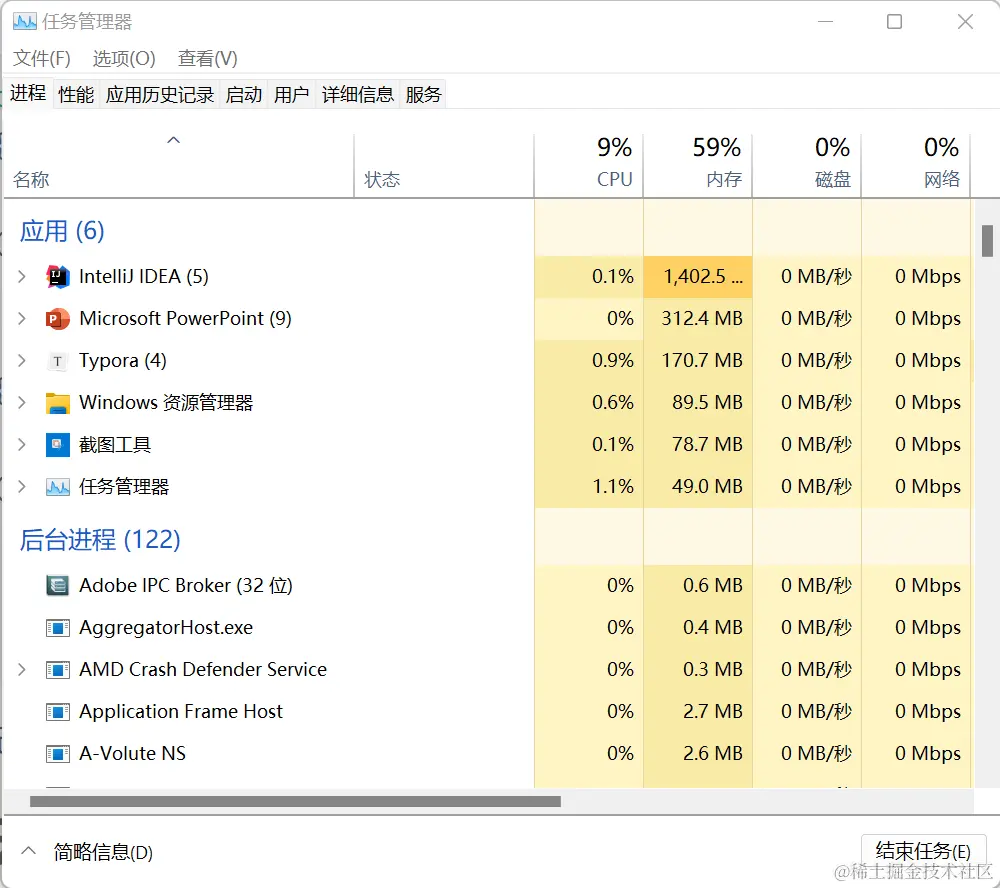Select the Microsoft PowerPoint (9) row name
Screen dimensions: 1000x888
point(185,318)
